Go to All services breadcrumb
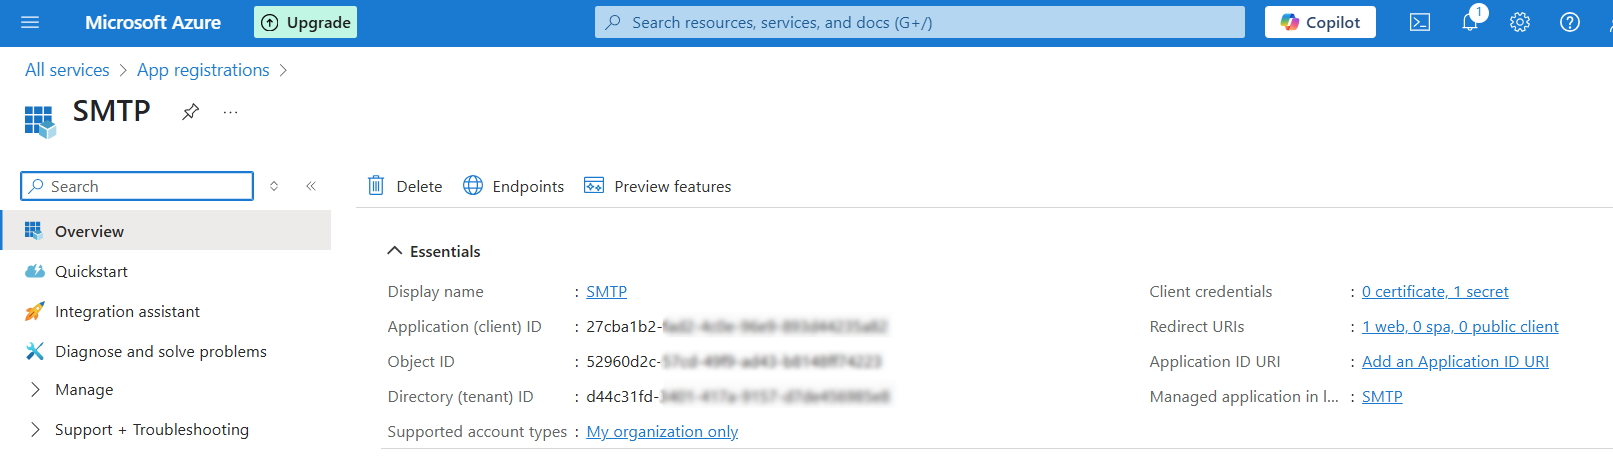The image size is (1613, 456). (x=67, y=70)
